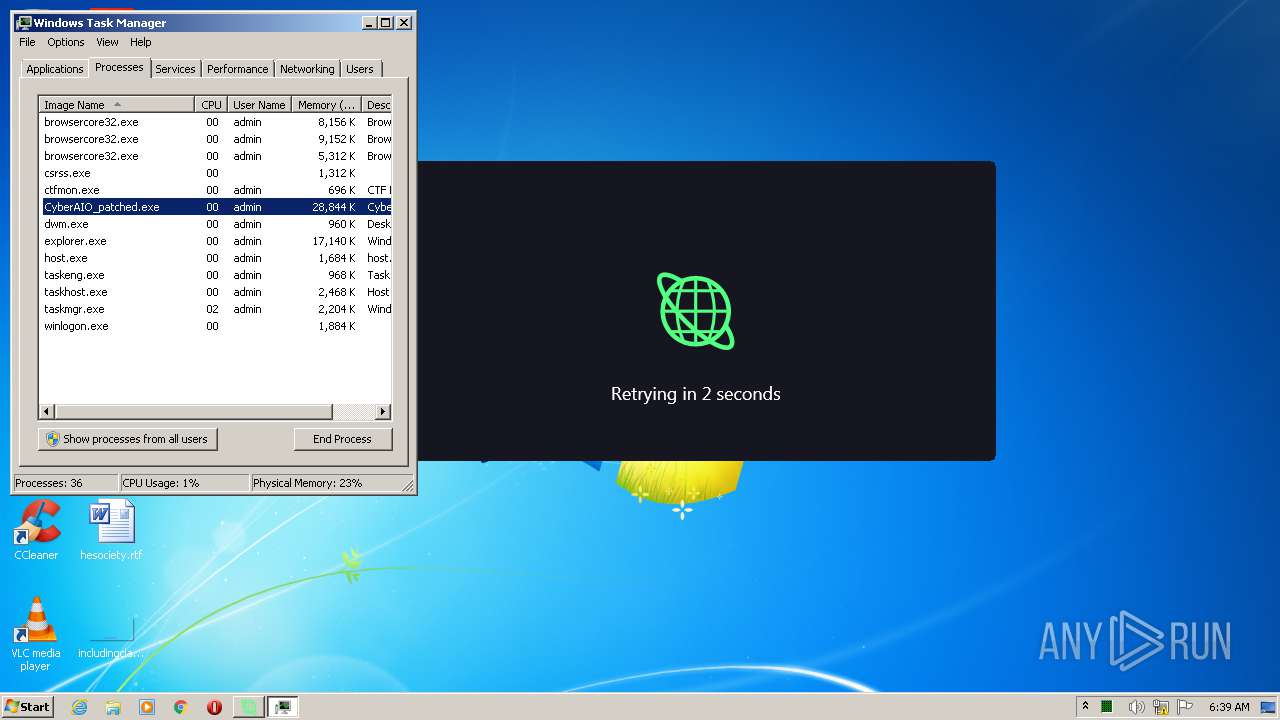The width and height of the screenshot is (1280, 720).
Task: Open the Options menu in Task Manager
Action: point(66,42)
